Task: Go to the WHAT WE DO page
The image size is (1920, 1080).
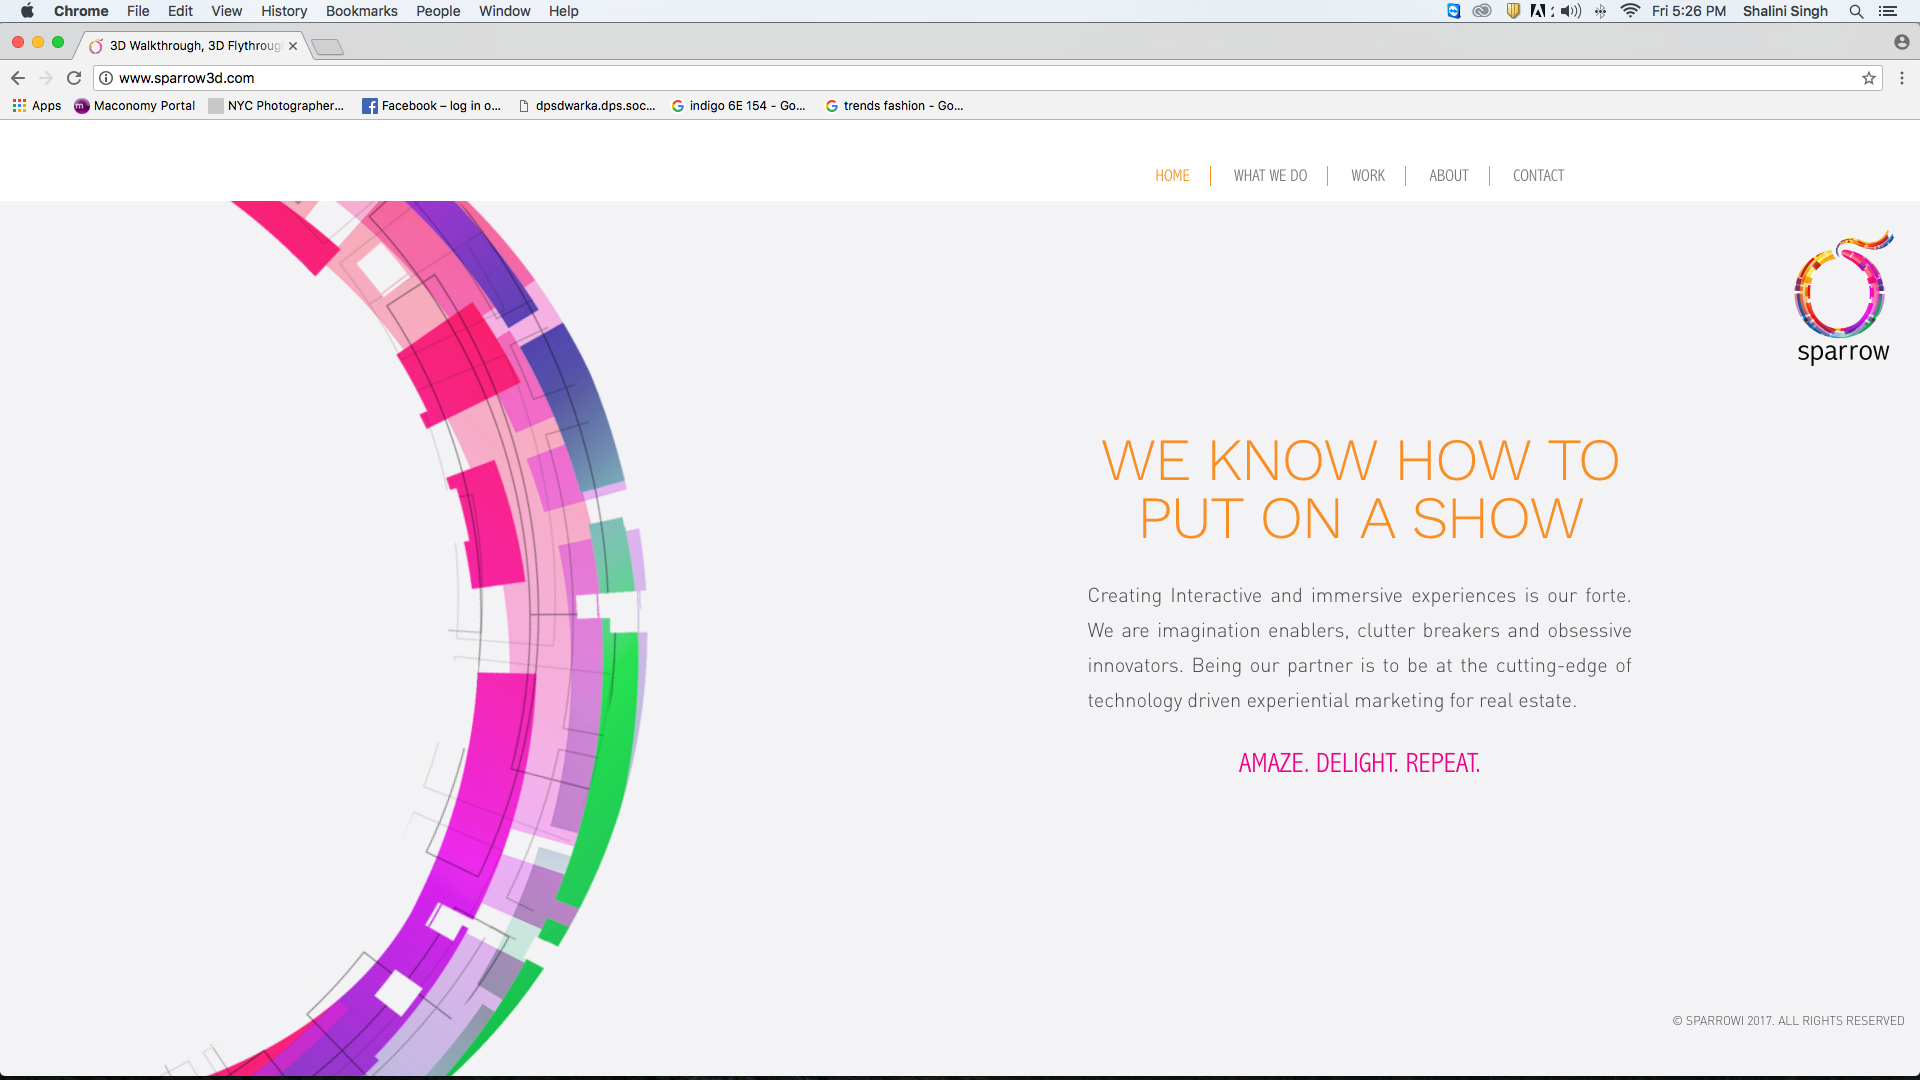Action: [1270, 176]
